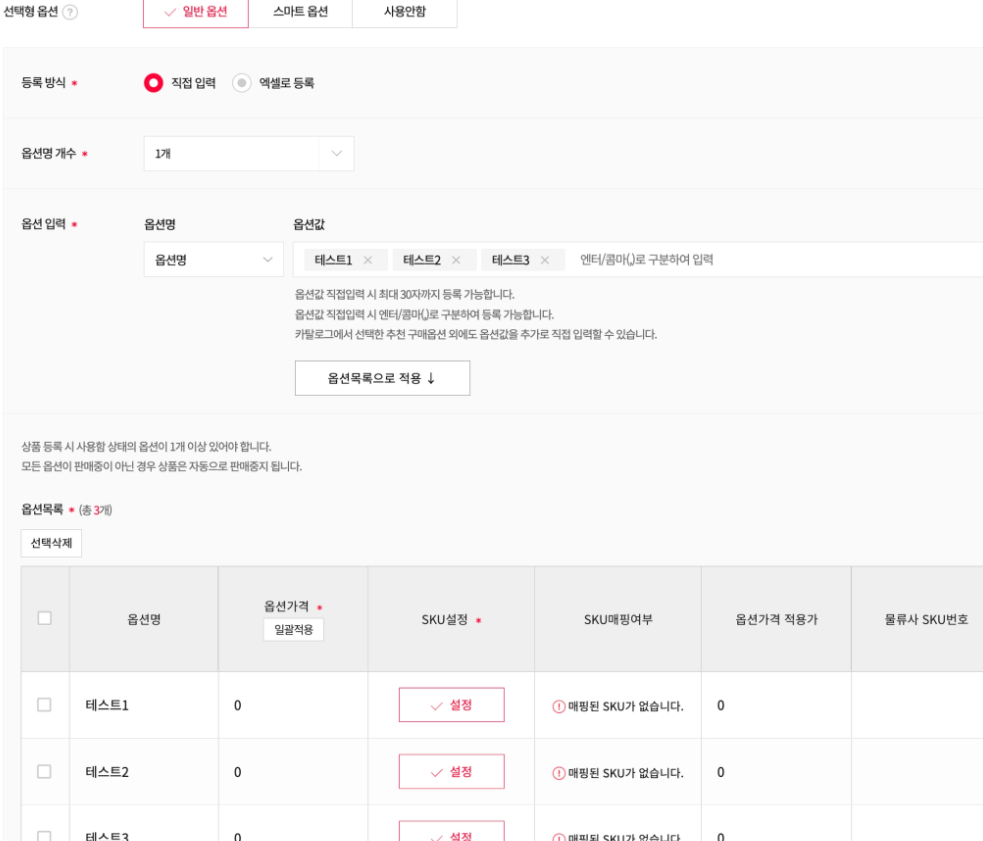
Task: Click '매핑된 SKU가 없습니다.' in 테스트2 row
Action: 626,773
